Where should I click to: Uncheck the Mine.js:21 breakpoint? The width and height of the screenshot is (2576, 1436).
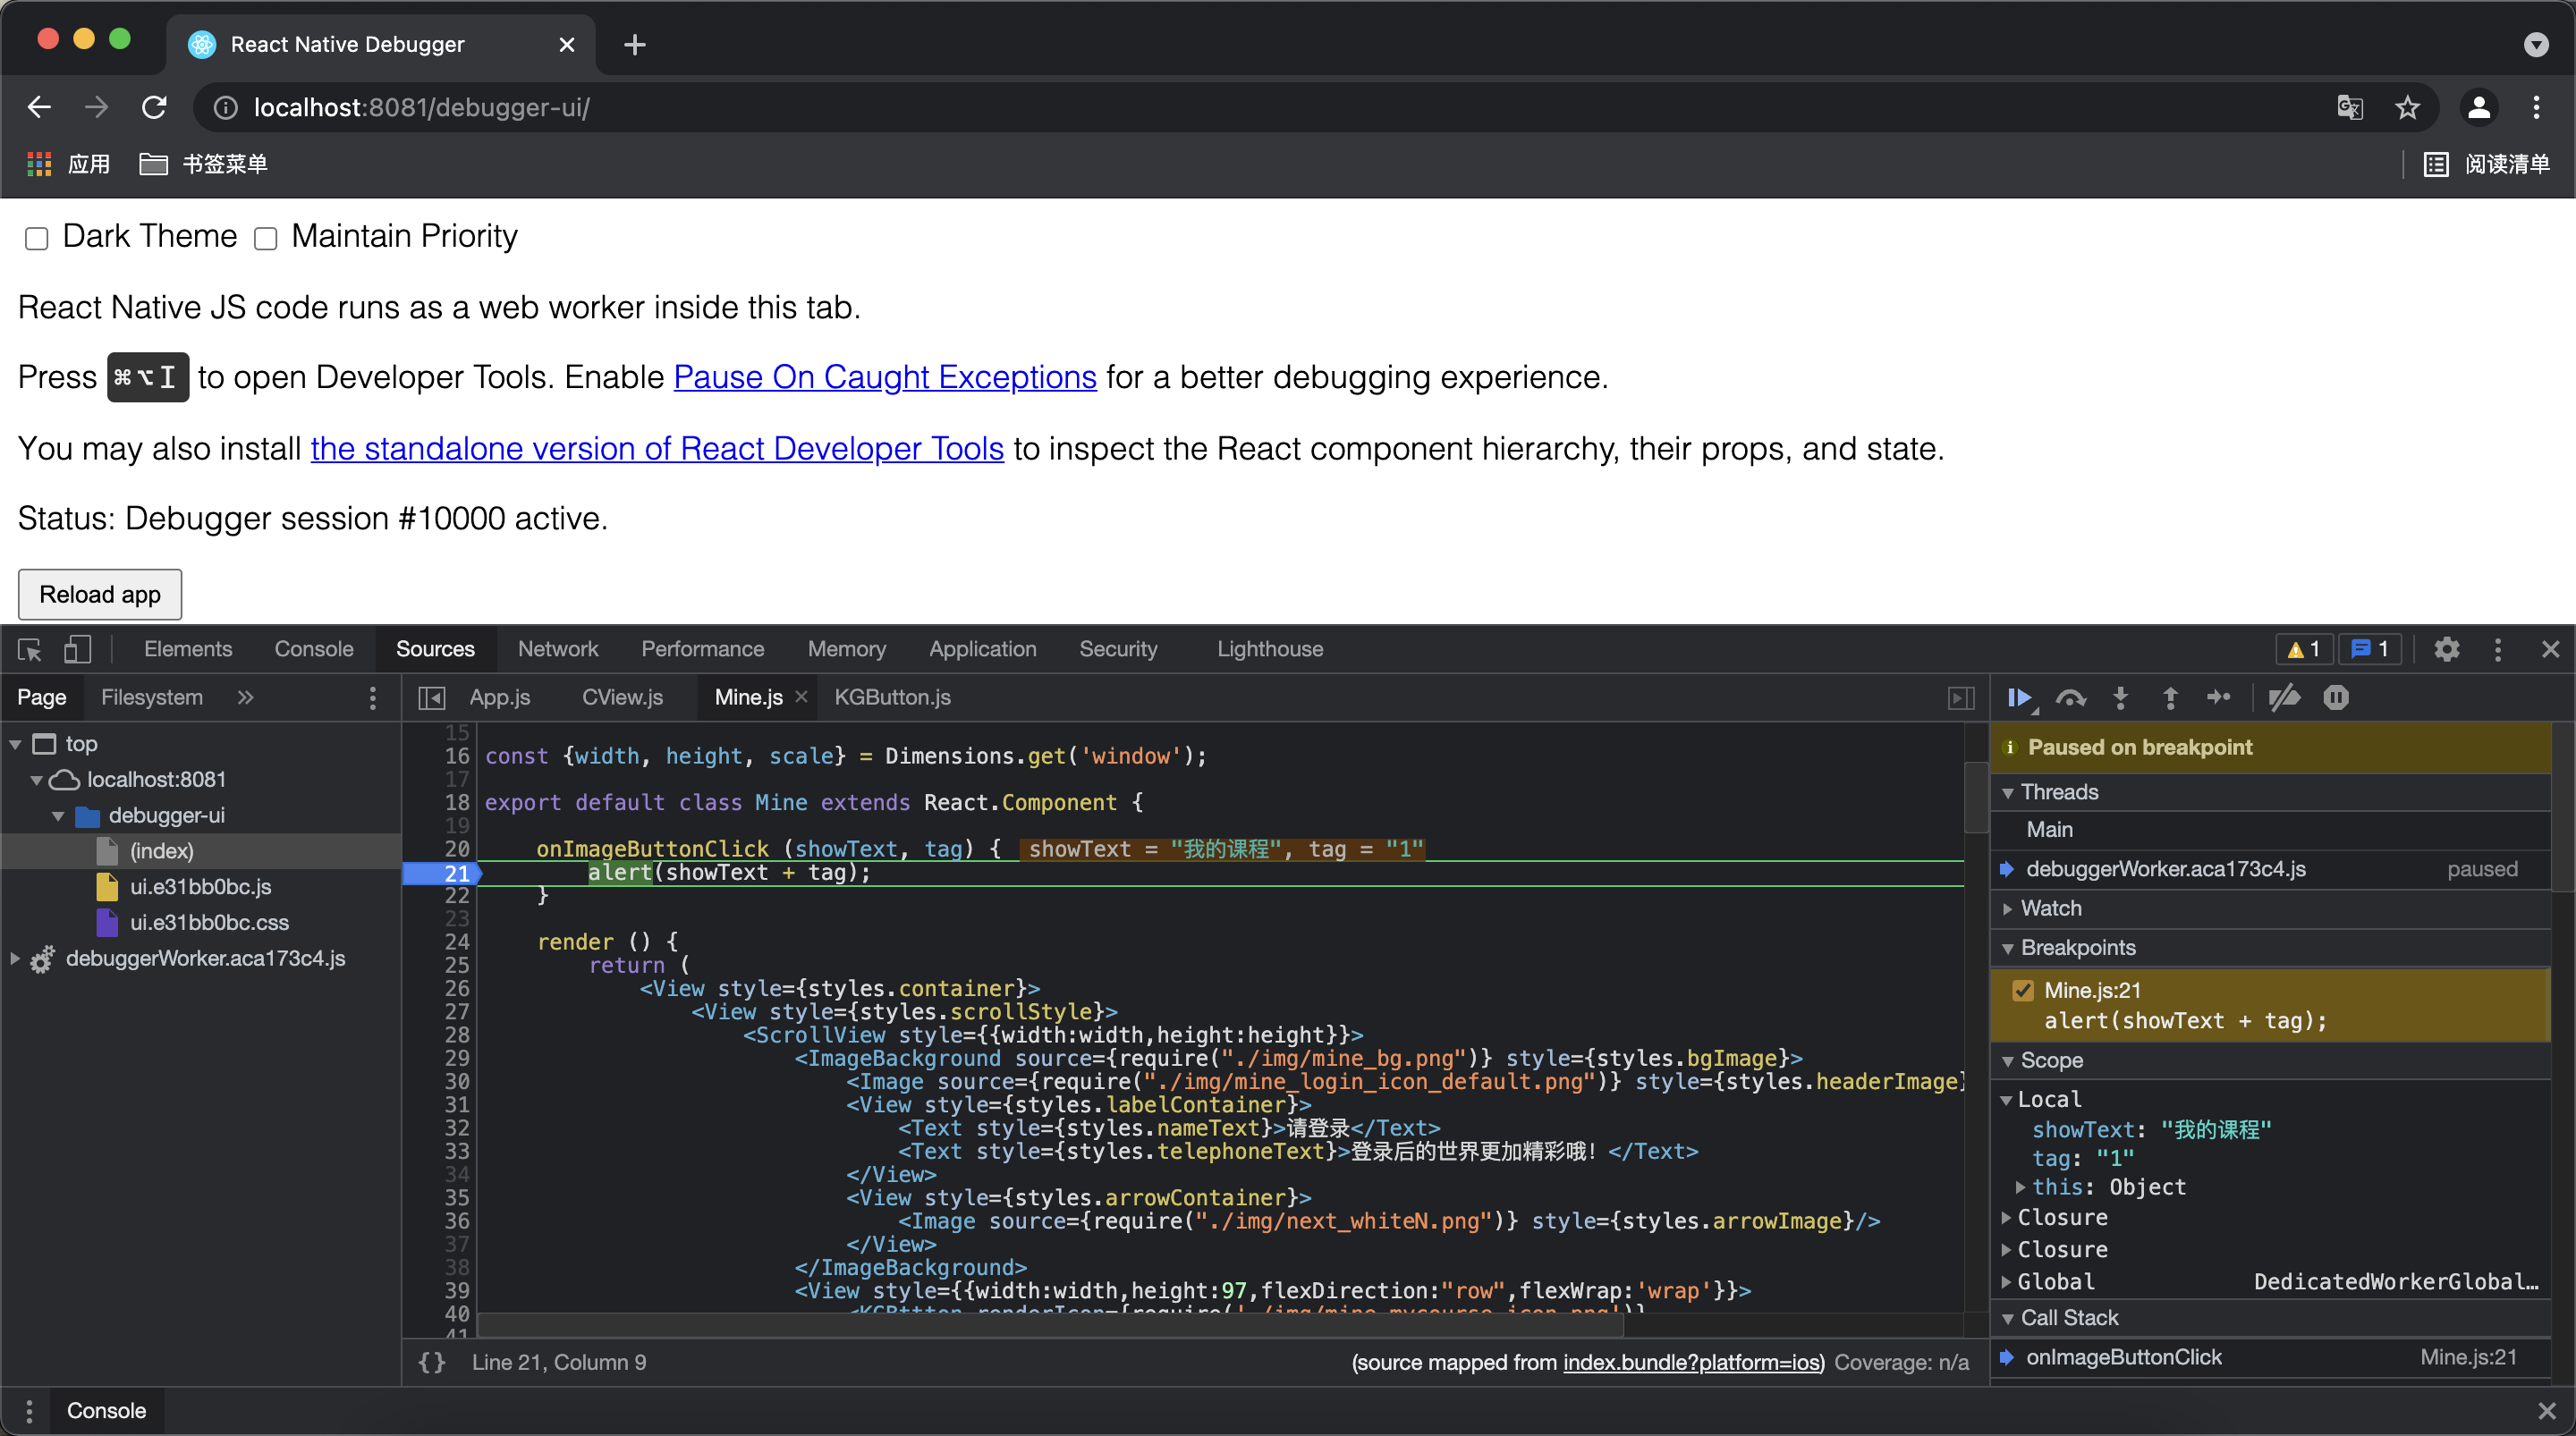[2023, 990]
